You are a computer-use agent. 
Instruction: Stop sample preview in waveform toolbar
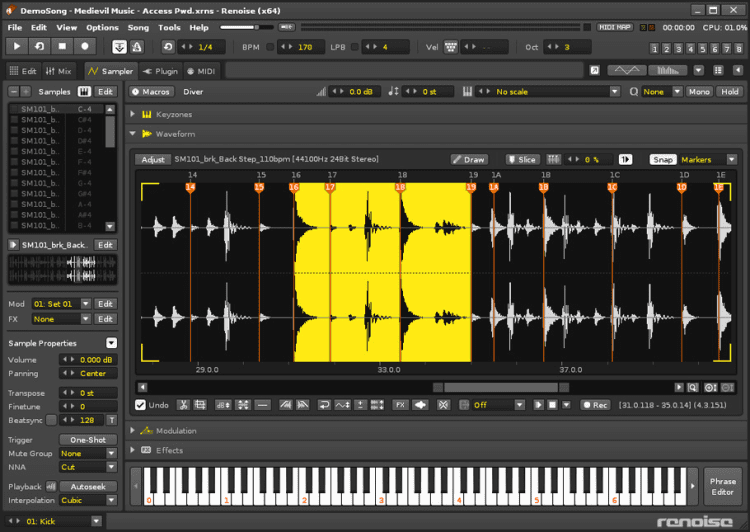click(552, 405)
